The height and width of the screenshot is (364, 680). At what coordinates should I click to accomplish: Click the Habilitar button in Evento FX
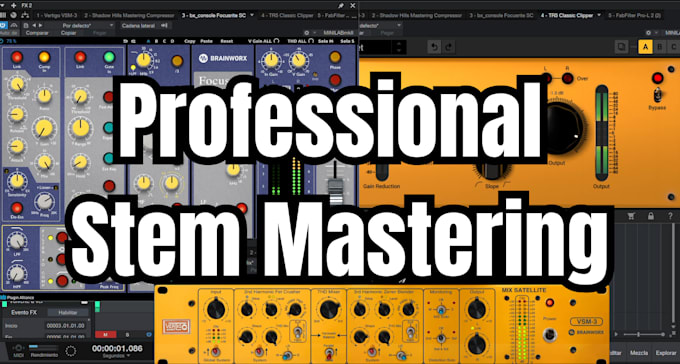pyautogui.click(x=69, y=312)
